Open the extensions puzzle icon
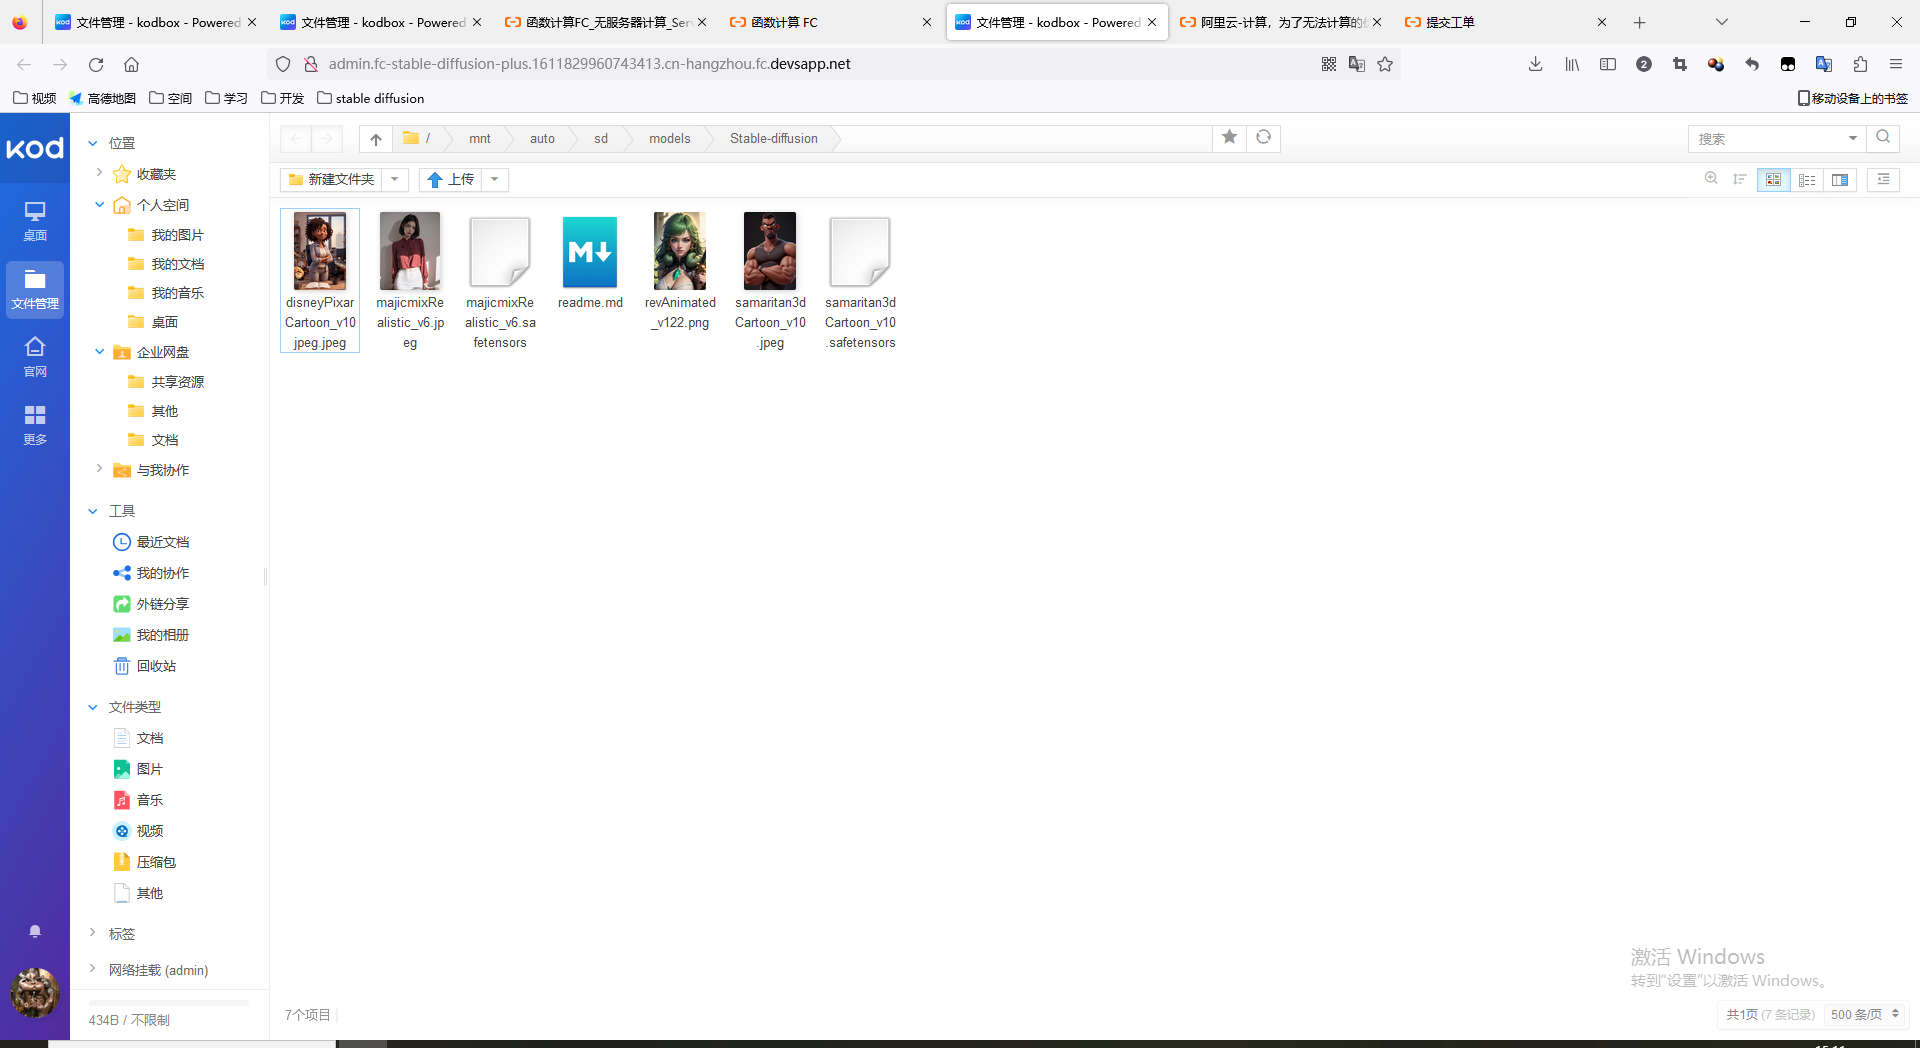Screen dimensions: 1920x1048 1860,64
